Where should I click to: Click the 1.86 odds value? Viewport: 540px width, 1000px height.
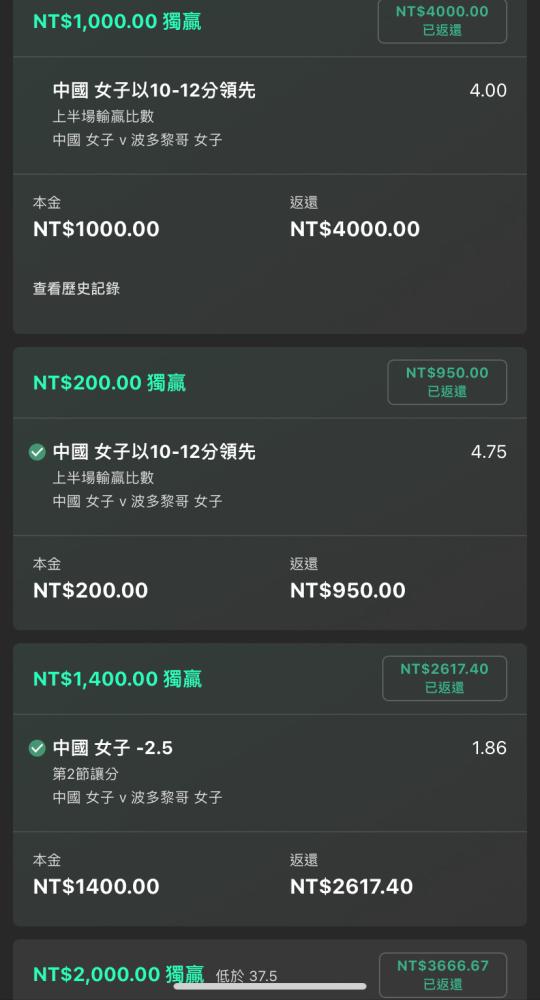pyautogui.click(x=489, y=748)
